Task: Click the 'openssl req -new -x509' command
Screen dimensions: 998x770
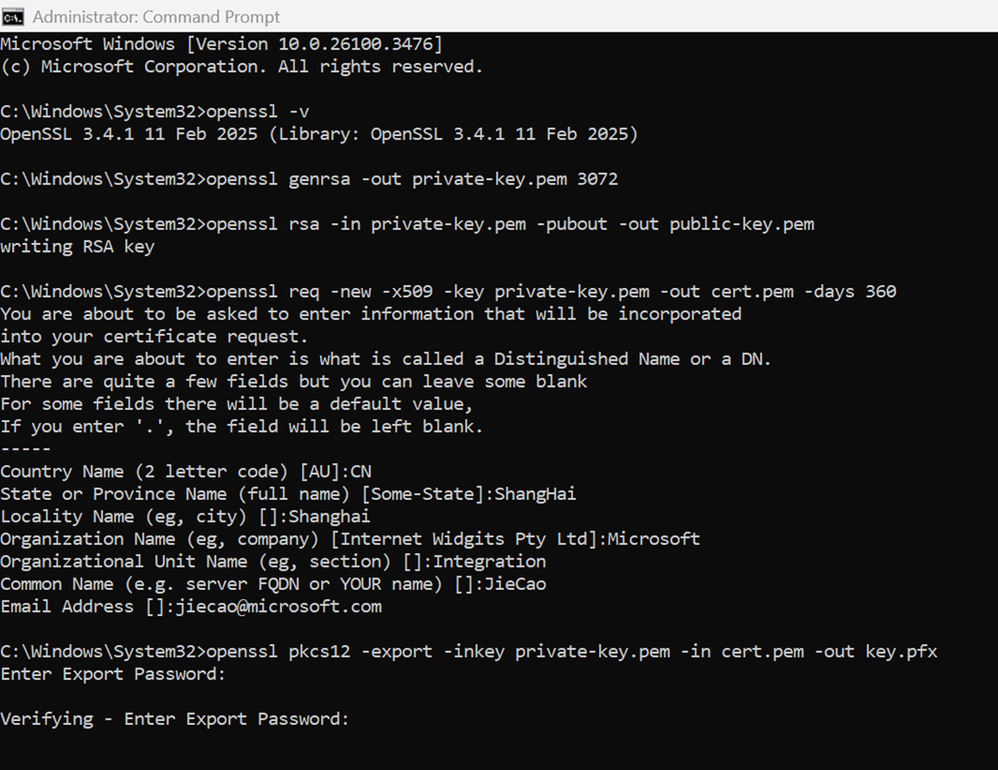Action: click(551, 291)
